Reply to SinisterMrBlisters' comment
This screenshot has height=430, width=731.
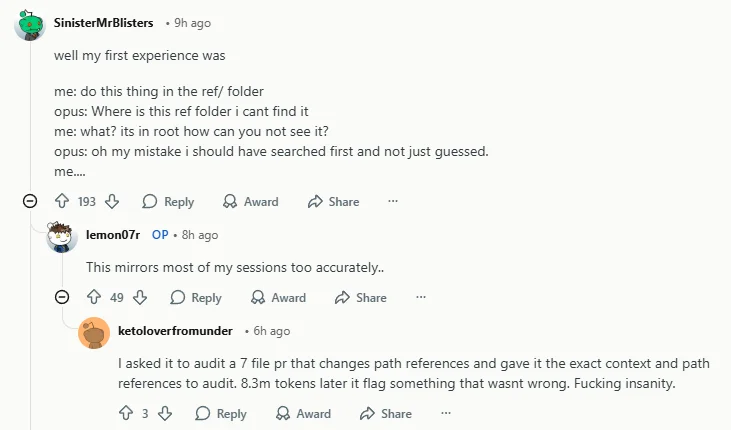coord(168,201)
